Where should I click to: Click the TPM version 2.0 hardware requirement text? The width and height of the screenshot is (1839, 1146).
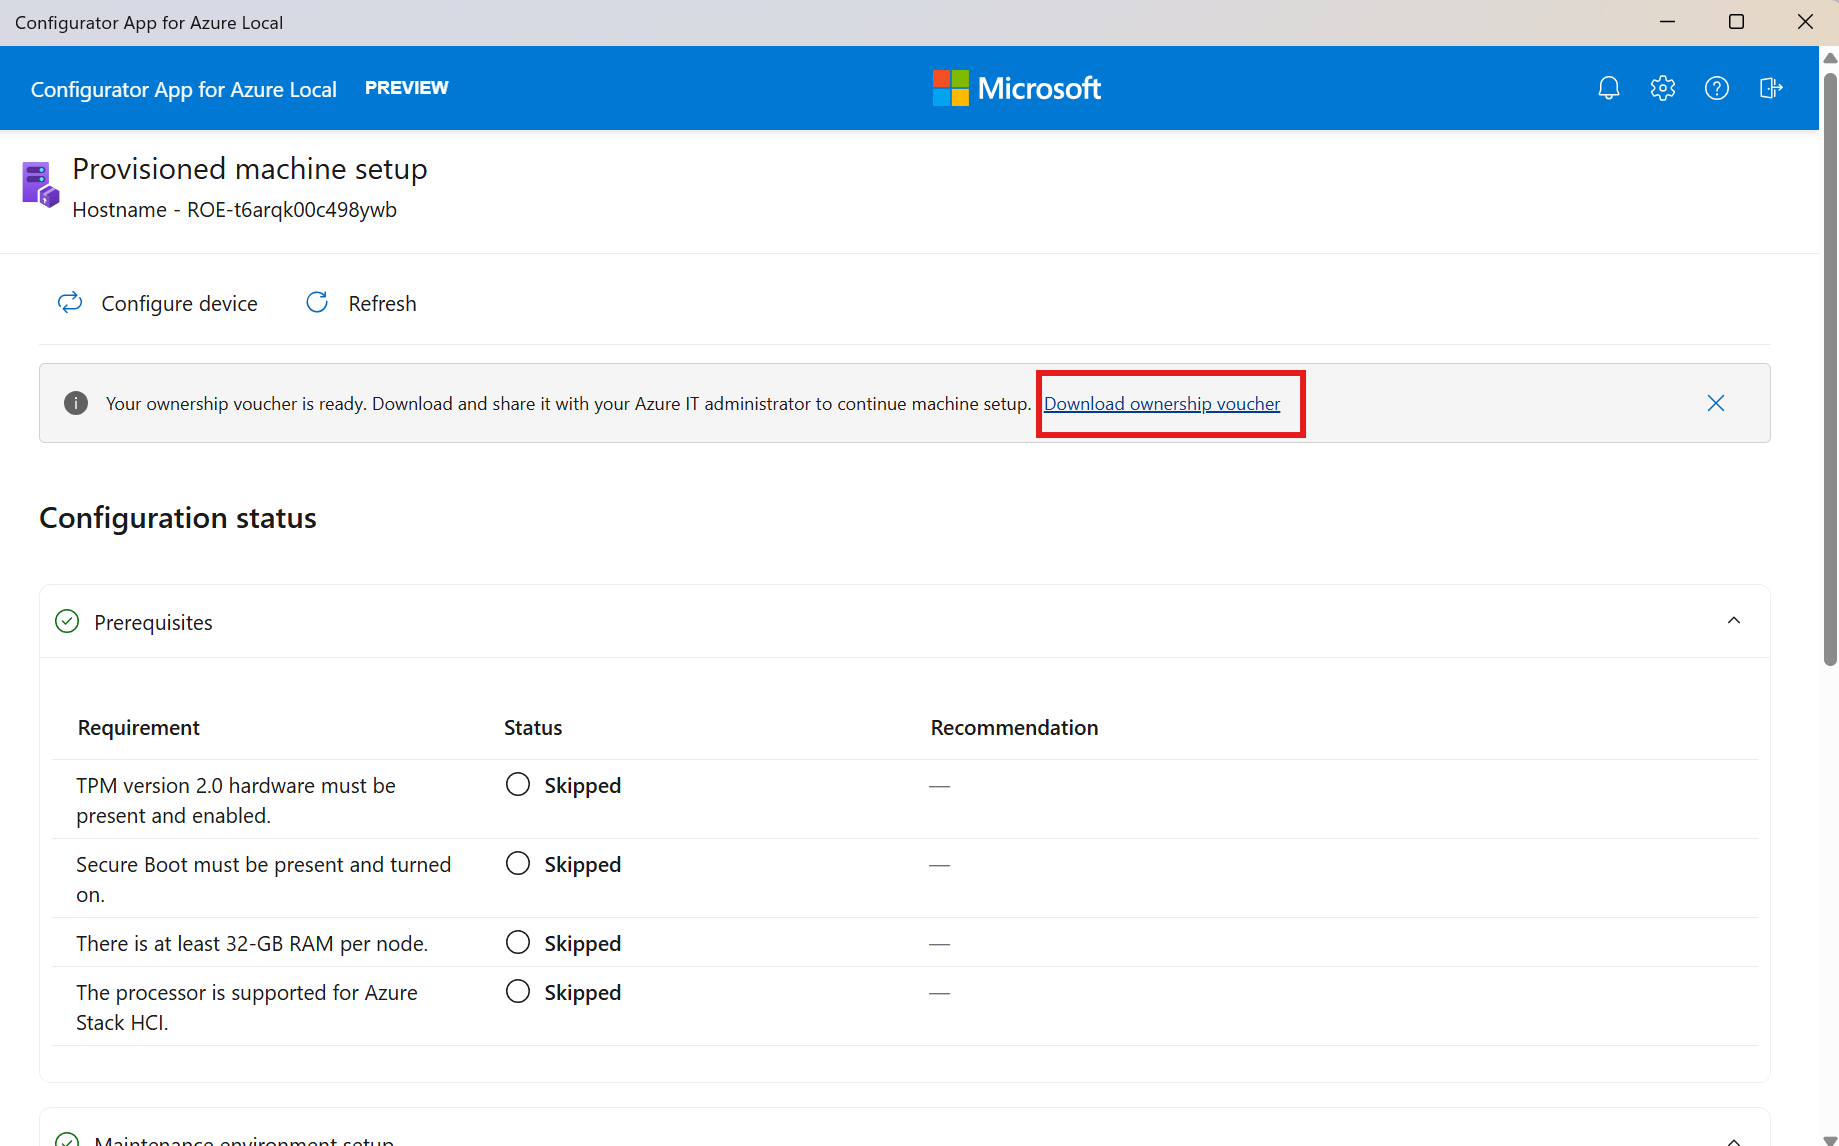tap(236, 801)
